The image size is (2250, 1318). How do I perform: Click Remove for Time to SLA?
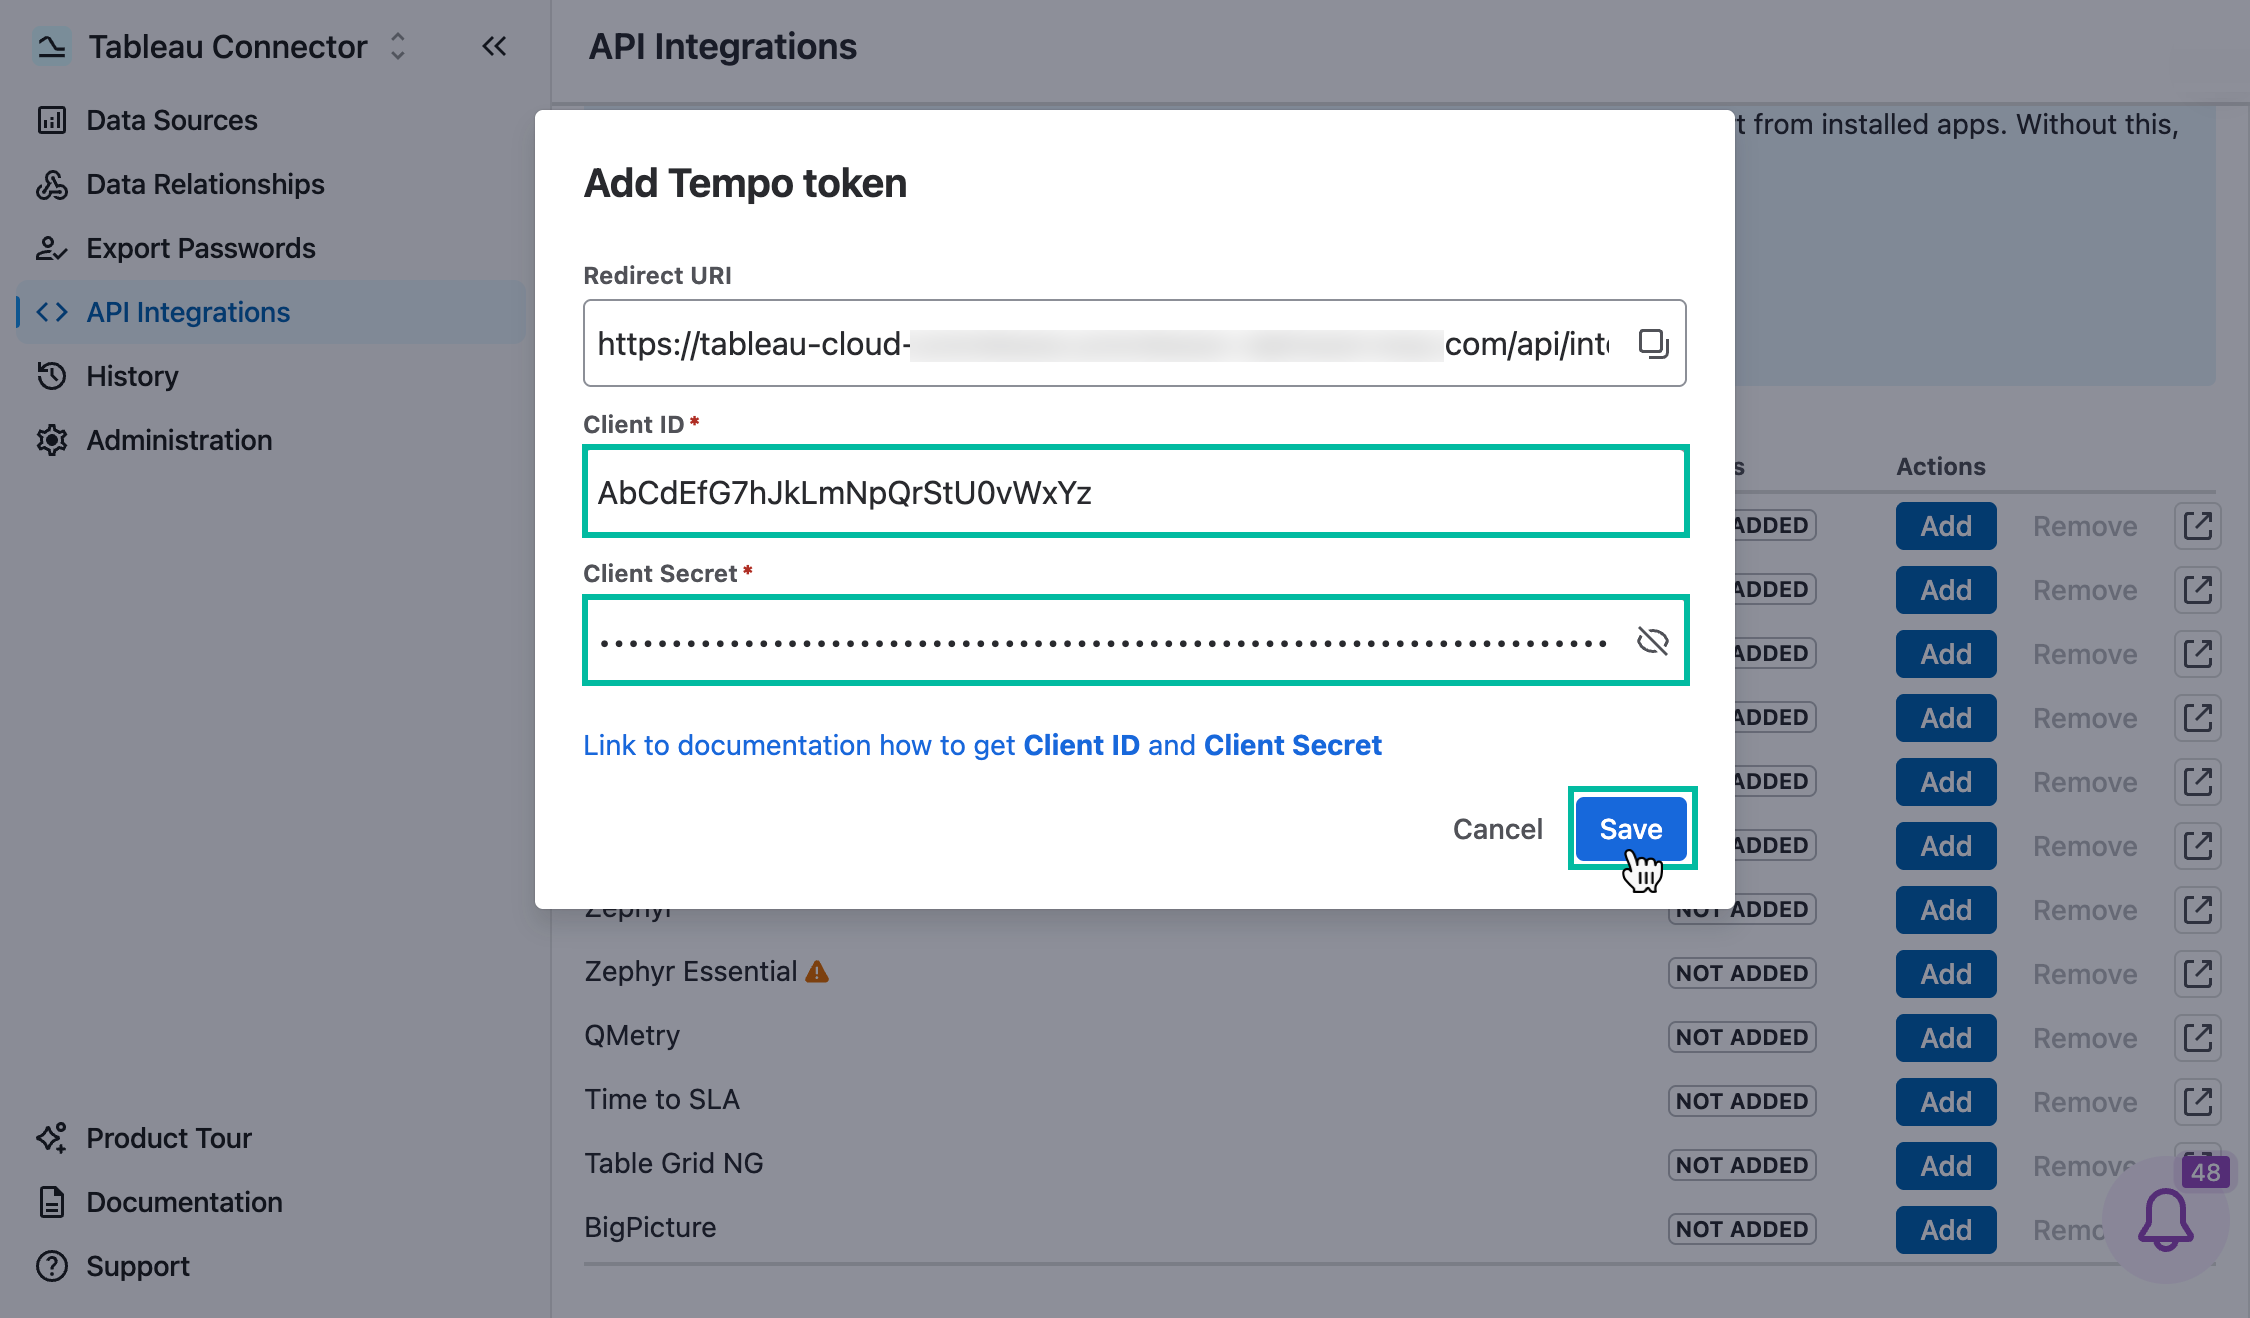pos(2085,1102)
